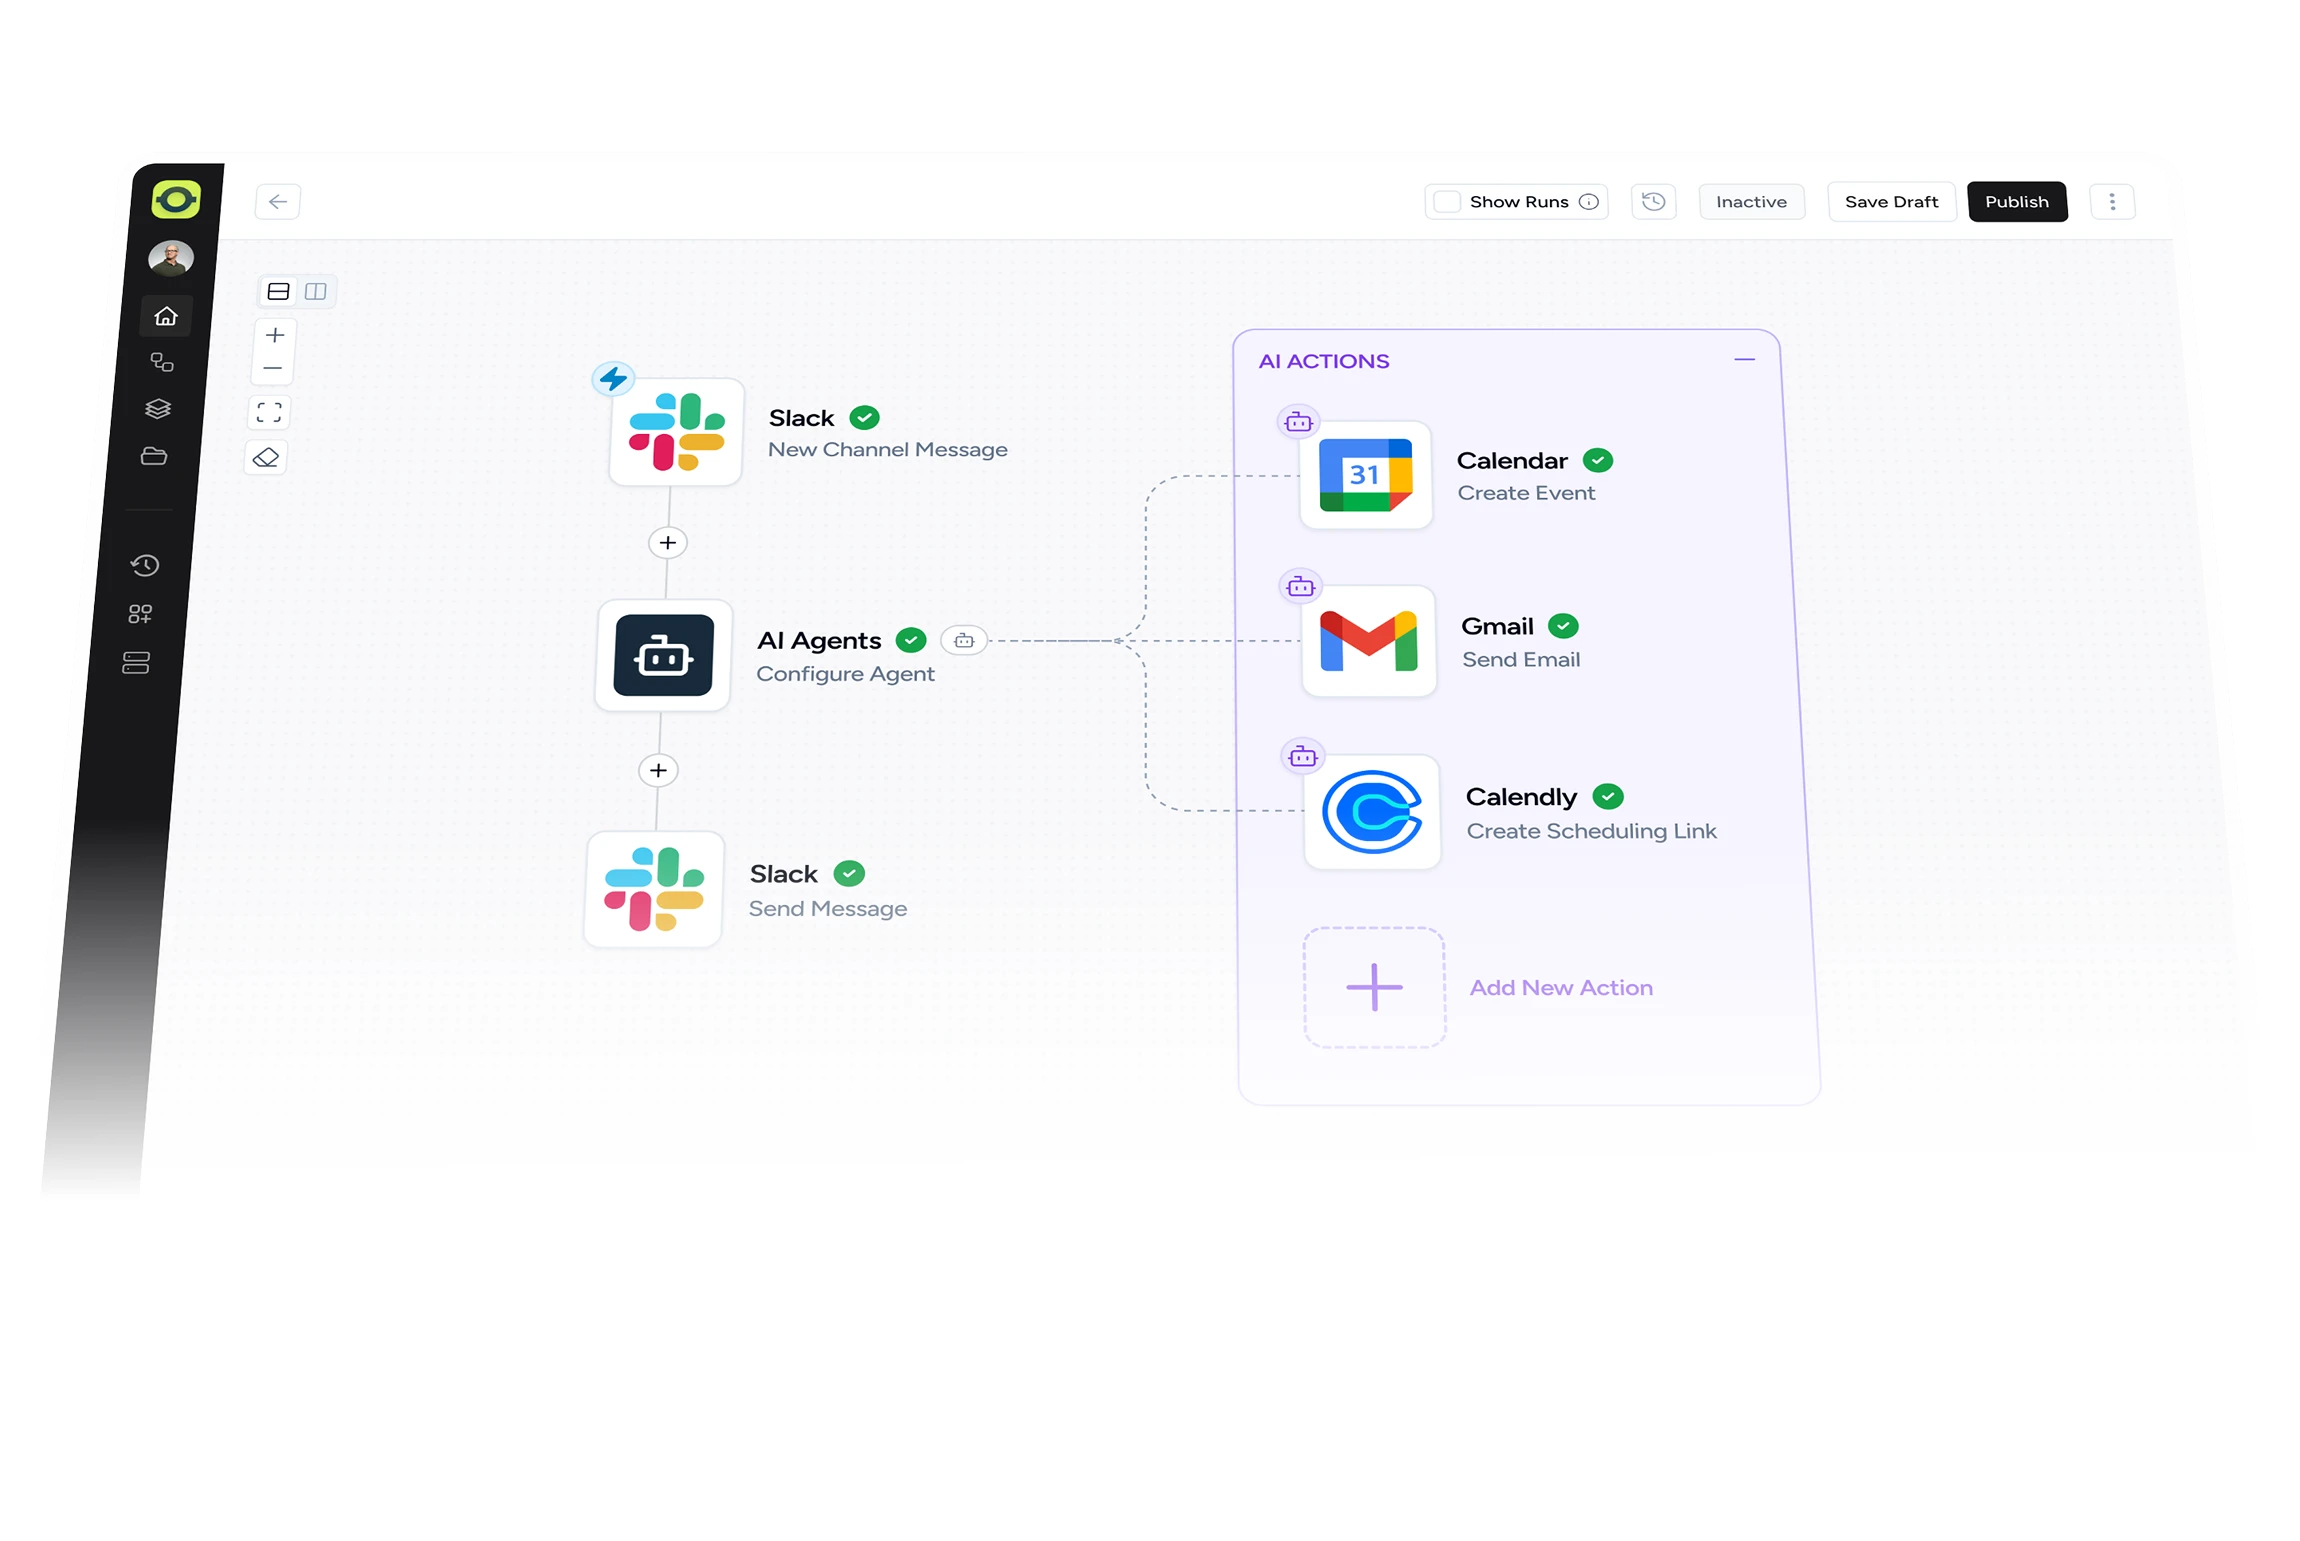Click the app logo at the top of sidebar

pos(176,200)
